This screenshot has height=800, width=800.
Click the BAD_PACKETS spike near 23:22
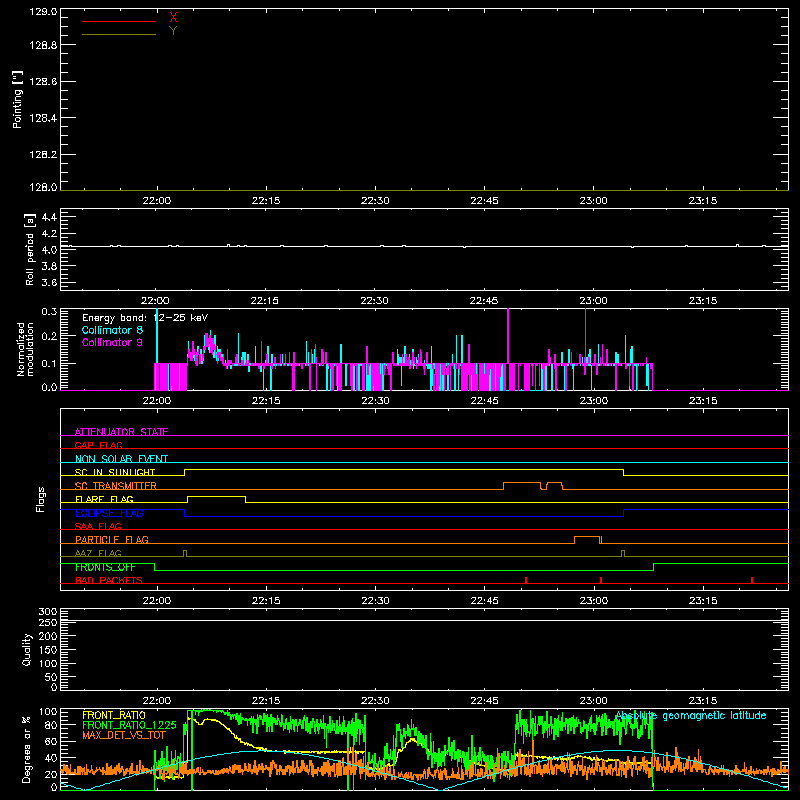point(752,580)
